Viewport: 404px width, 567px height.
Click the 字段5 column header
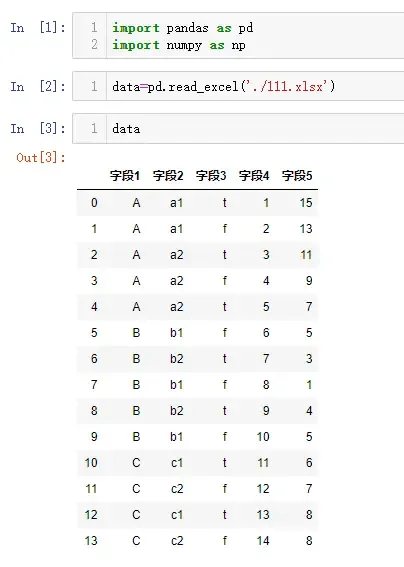pyautogui.click(x=297, y=176)
